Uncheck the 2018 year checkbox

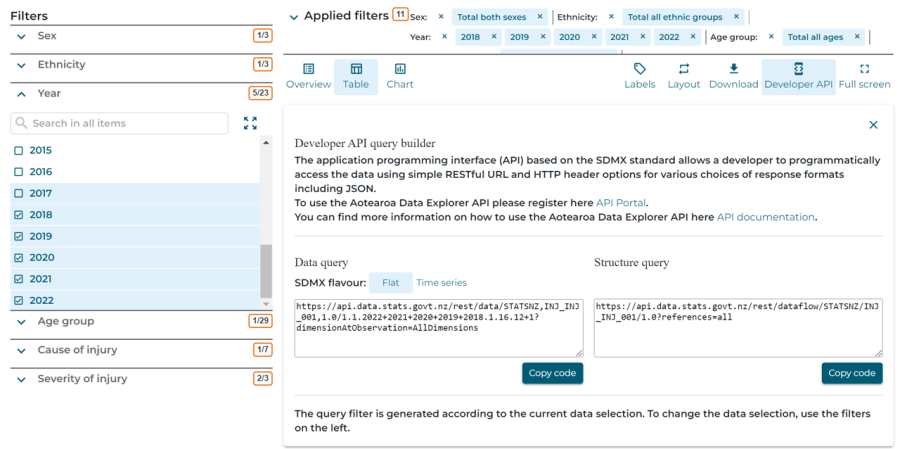(x=19, y=215)
